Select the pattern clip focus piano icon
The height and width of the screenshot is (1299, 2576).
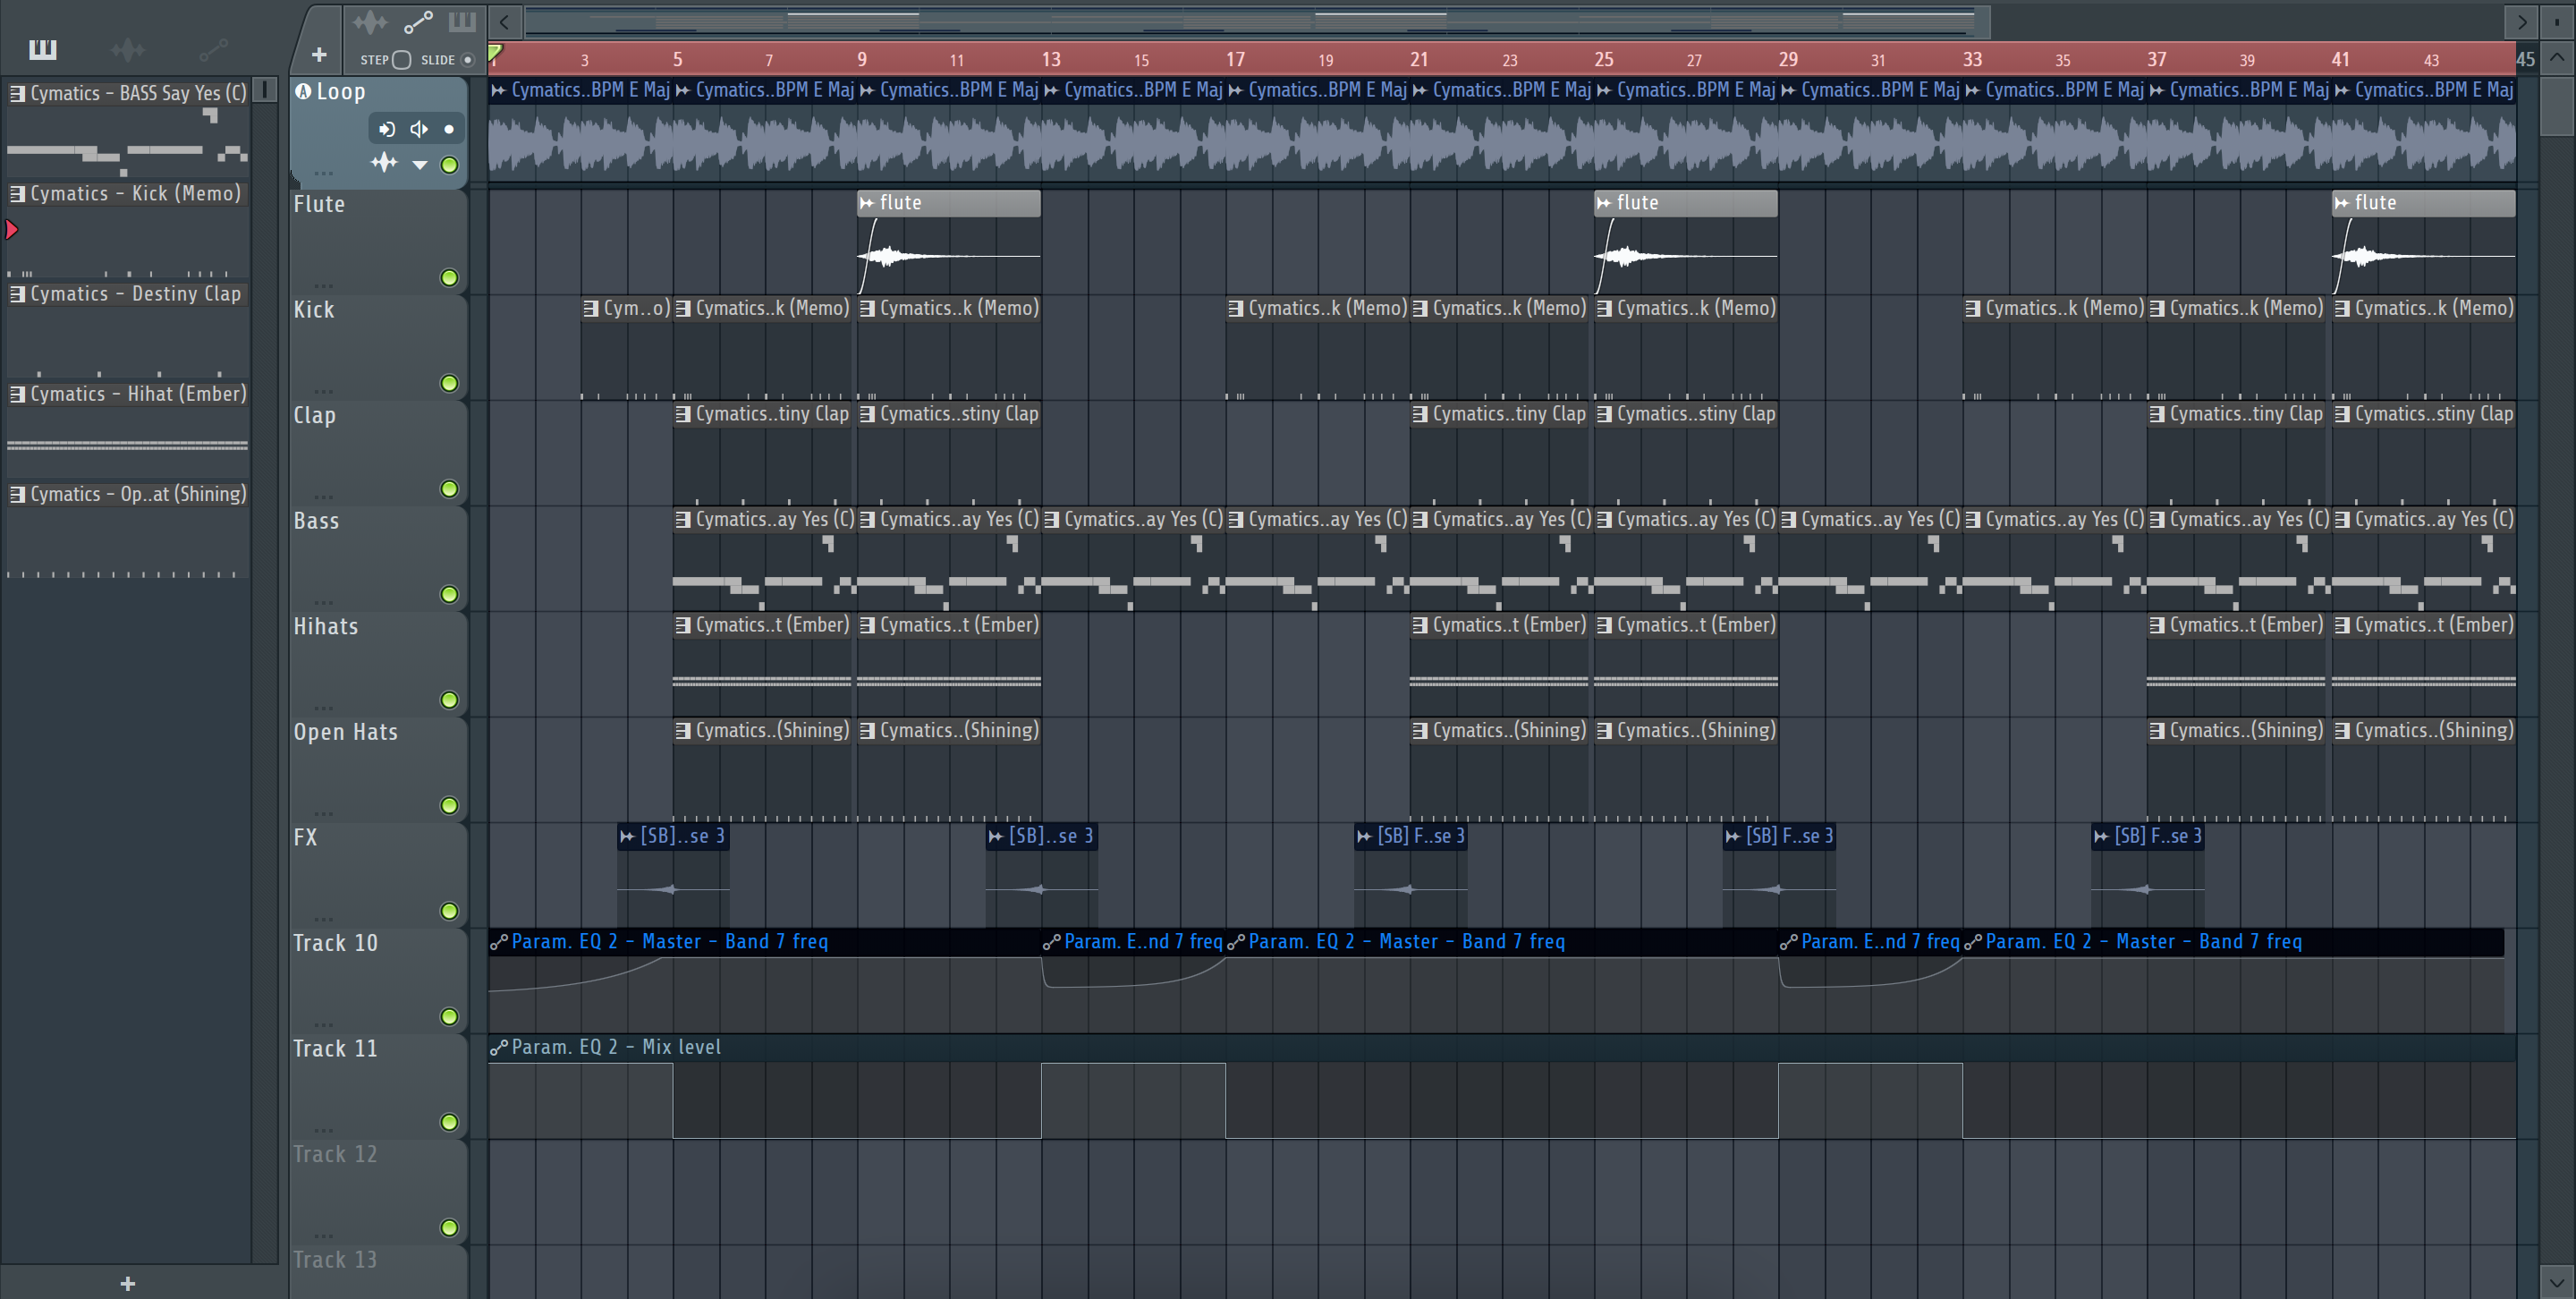pos(462,22)
